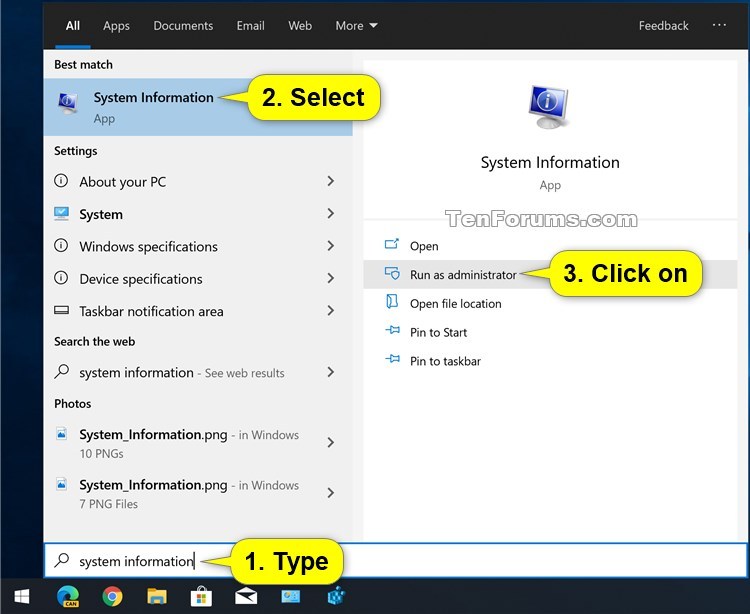Click in the search text field
This screenshot has width=750, height=614.
pyautogui.click(x=396, y=560)
